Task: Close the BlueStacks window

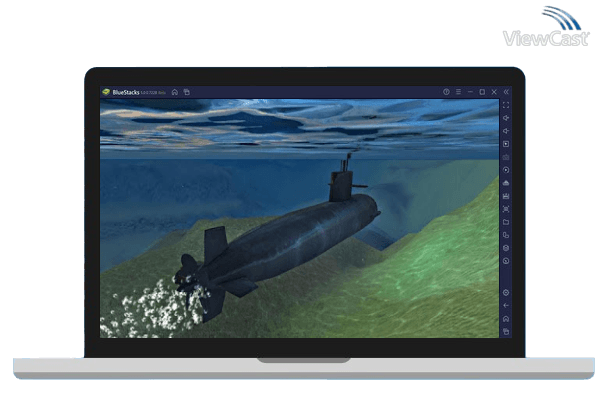Action: pyautogui.click(x=494, y=92)
